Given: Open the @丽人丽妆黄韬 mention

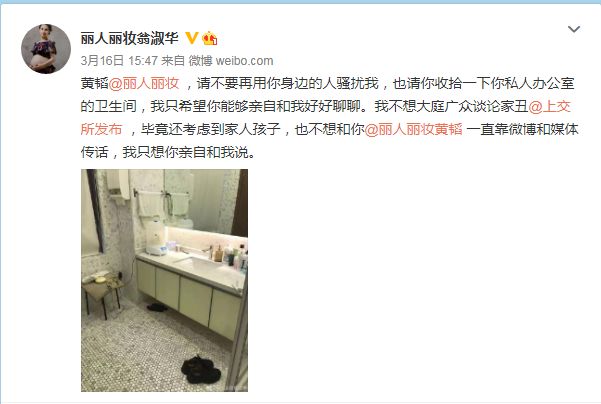Looking at the screenshot, I should 414,129.
